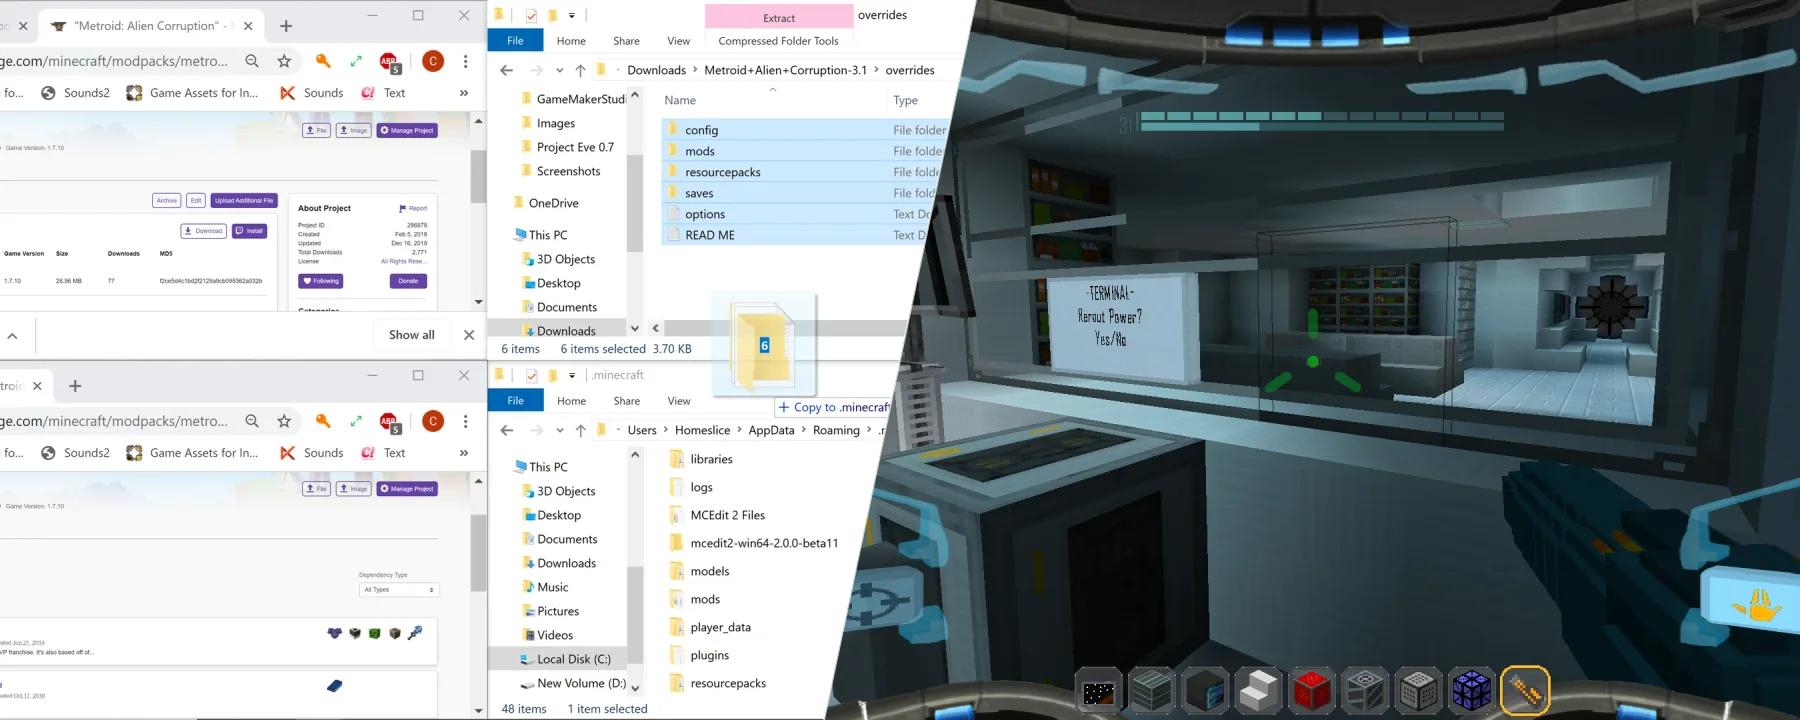Expand the quick access toolbar arrow in the overrides window
The height and width of the screenshot is (720, 1800).
[572, 15]
